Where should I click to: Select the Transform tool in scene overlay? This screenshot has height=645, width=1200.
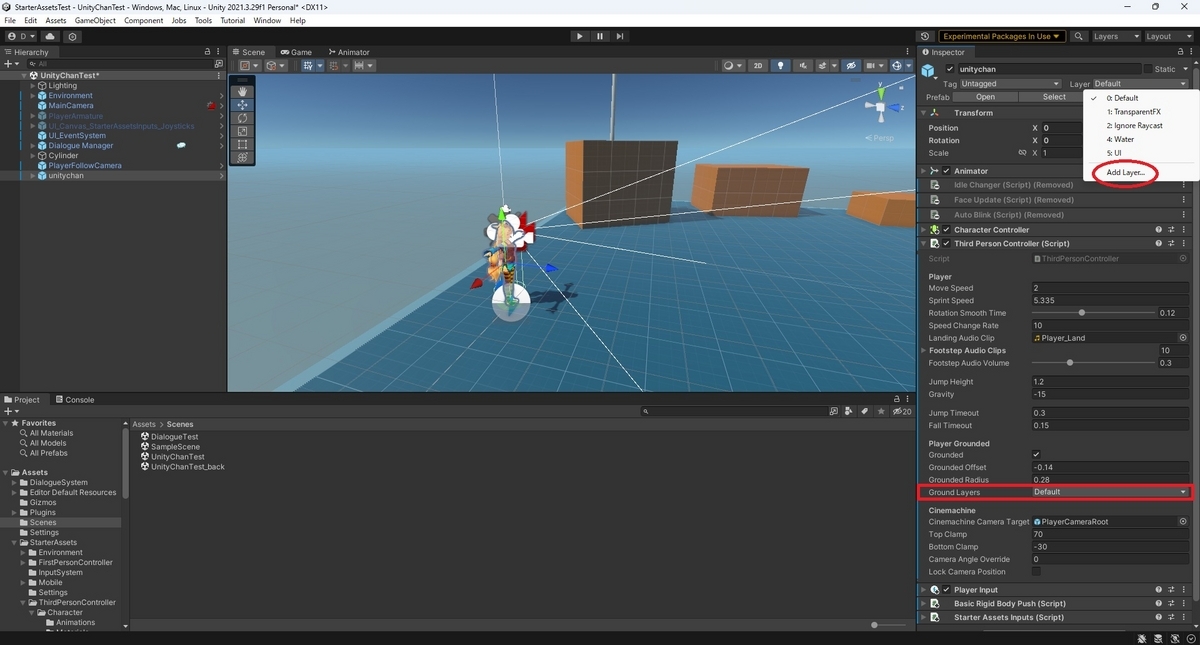point(242,157)
